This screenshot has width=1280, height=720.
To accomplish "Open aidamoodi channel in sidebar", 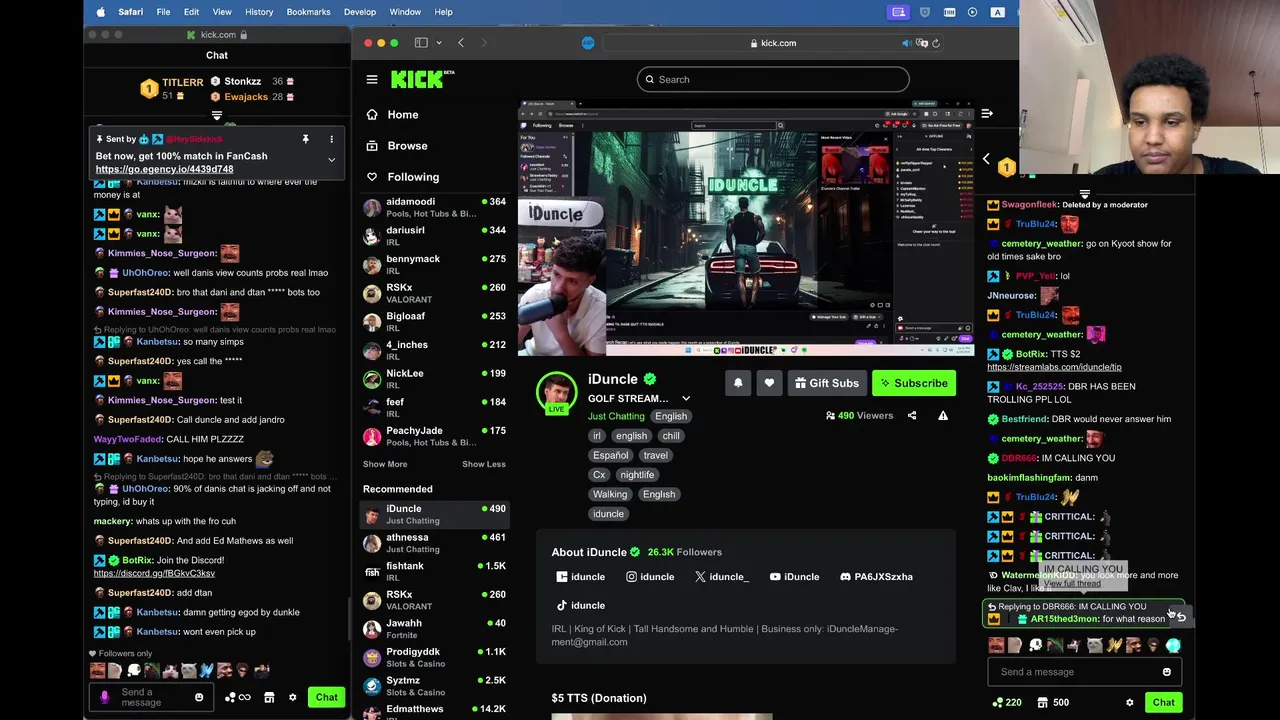I will pos(434,207).
